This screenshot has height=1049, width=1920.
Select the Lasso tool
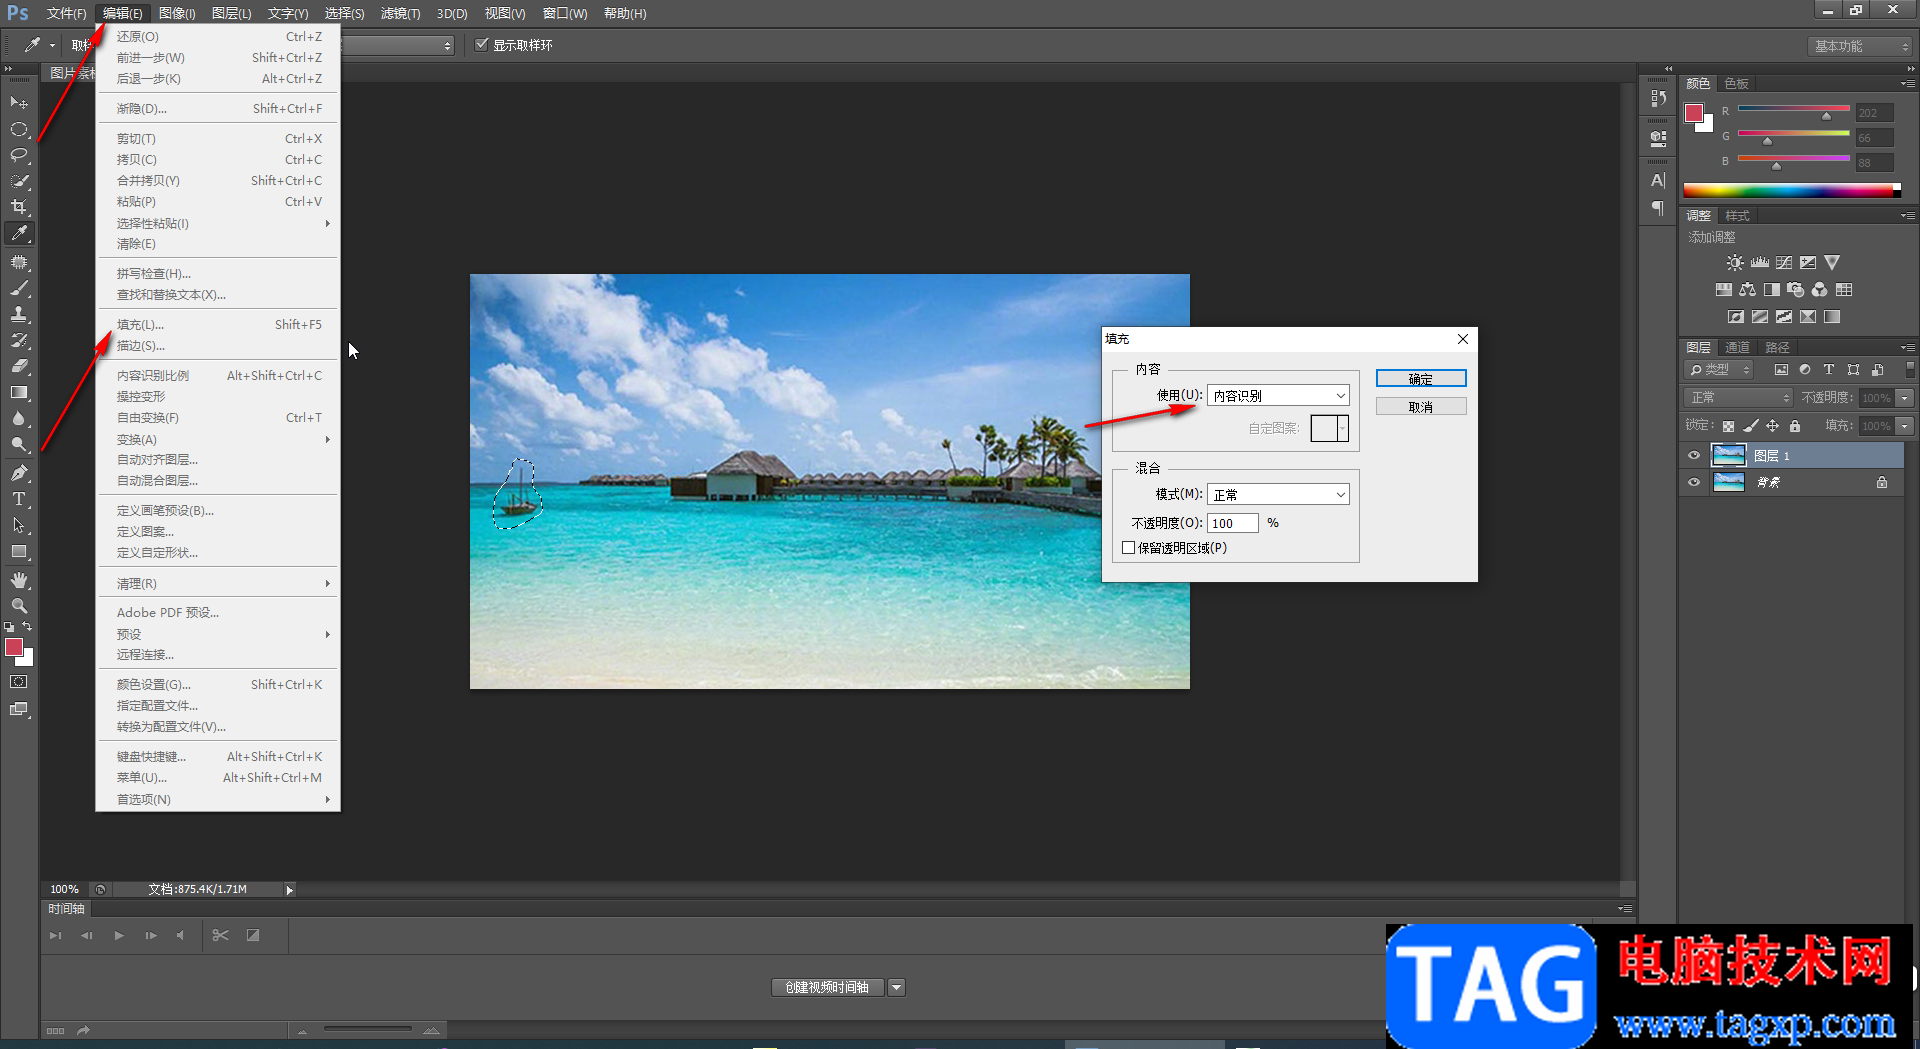tap(19, 155)
